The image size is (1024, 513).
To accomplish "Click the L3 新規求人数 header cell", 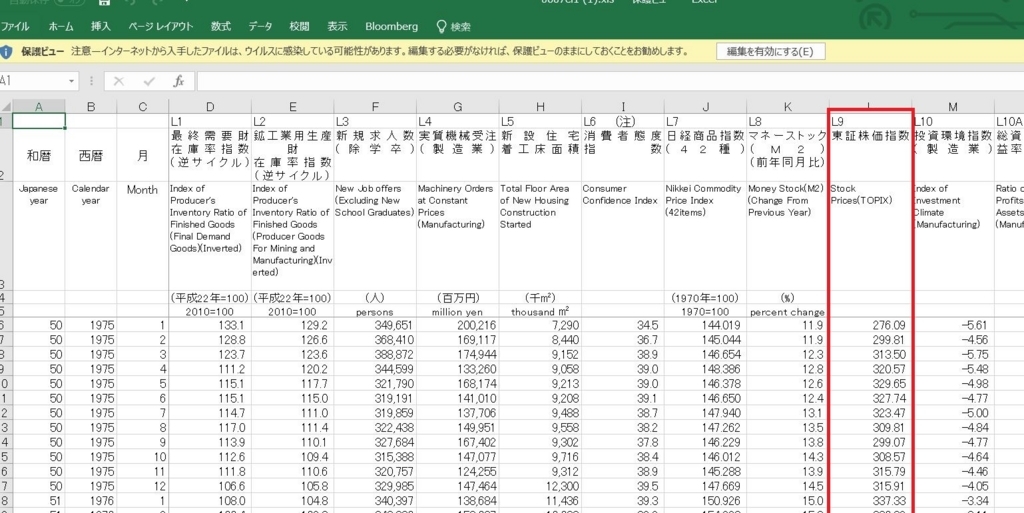I will tap(375, 155).
